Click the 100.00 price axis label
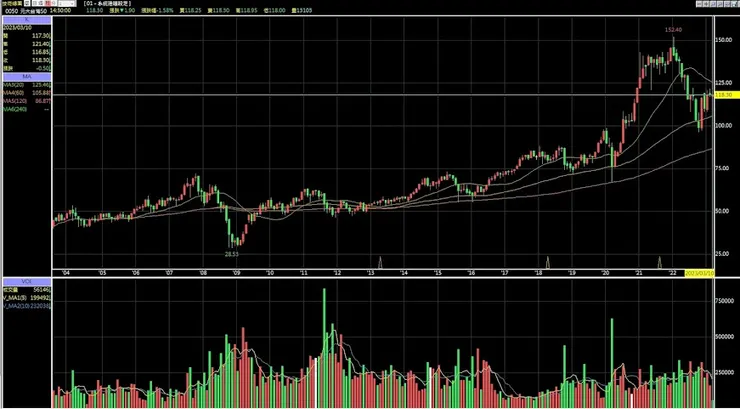 point(726,125)
